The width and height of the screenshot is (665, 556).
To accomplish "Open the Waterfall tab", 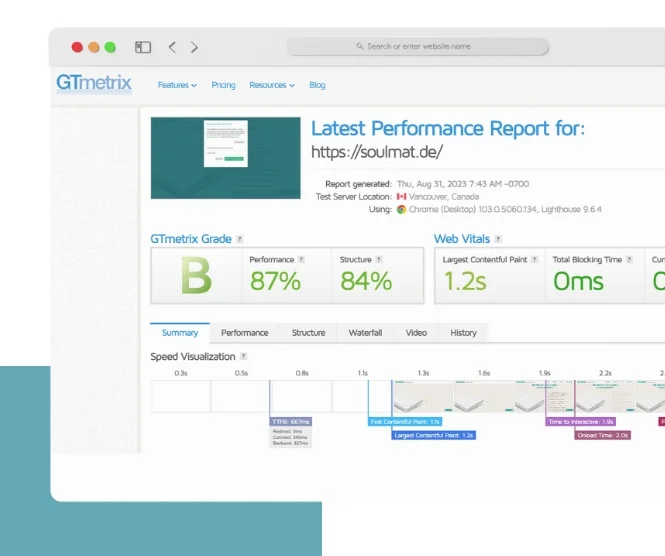I will 366,333.
